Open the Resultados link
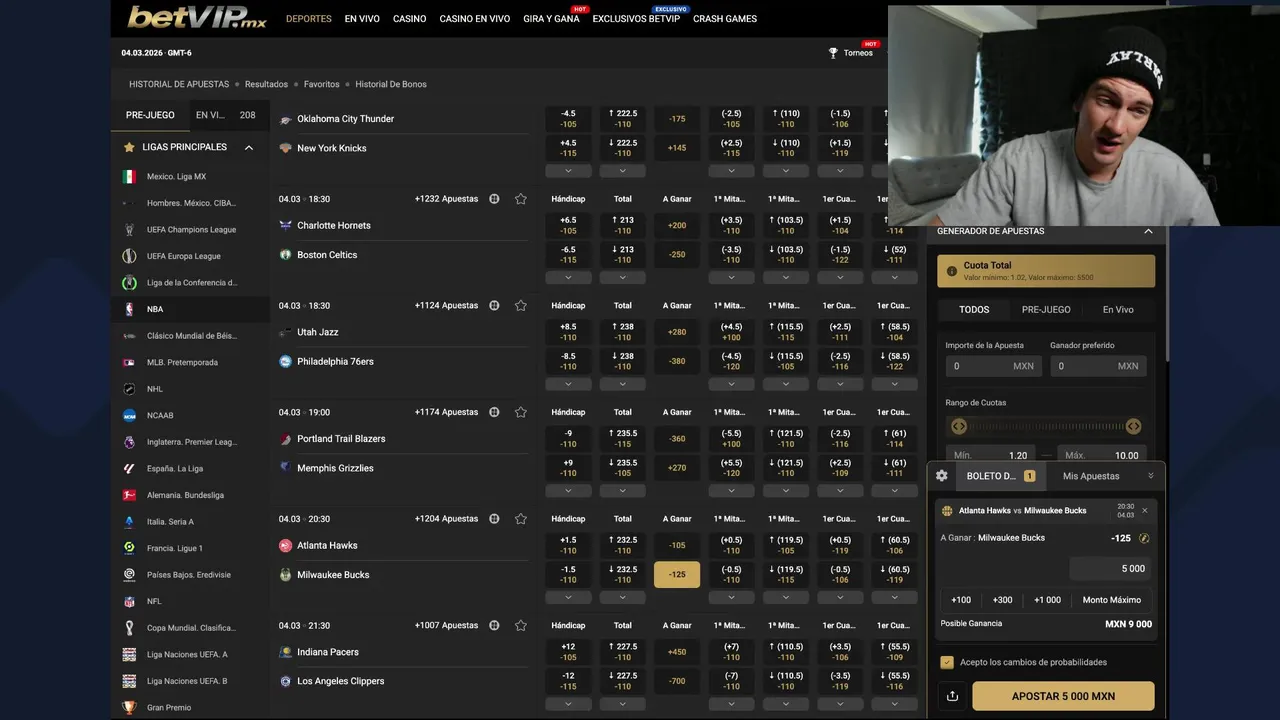This screenshot has height=720, width=1280. click(x=266, y=85)
